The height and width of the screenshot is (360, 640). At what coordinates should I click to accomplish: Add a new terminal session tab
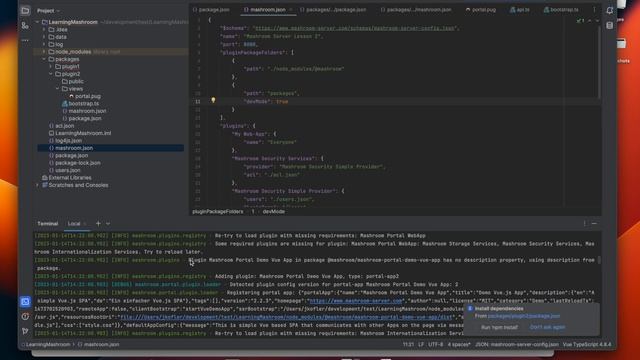click(x=98, y=223)
